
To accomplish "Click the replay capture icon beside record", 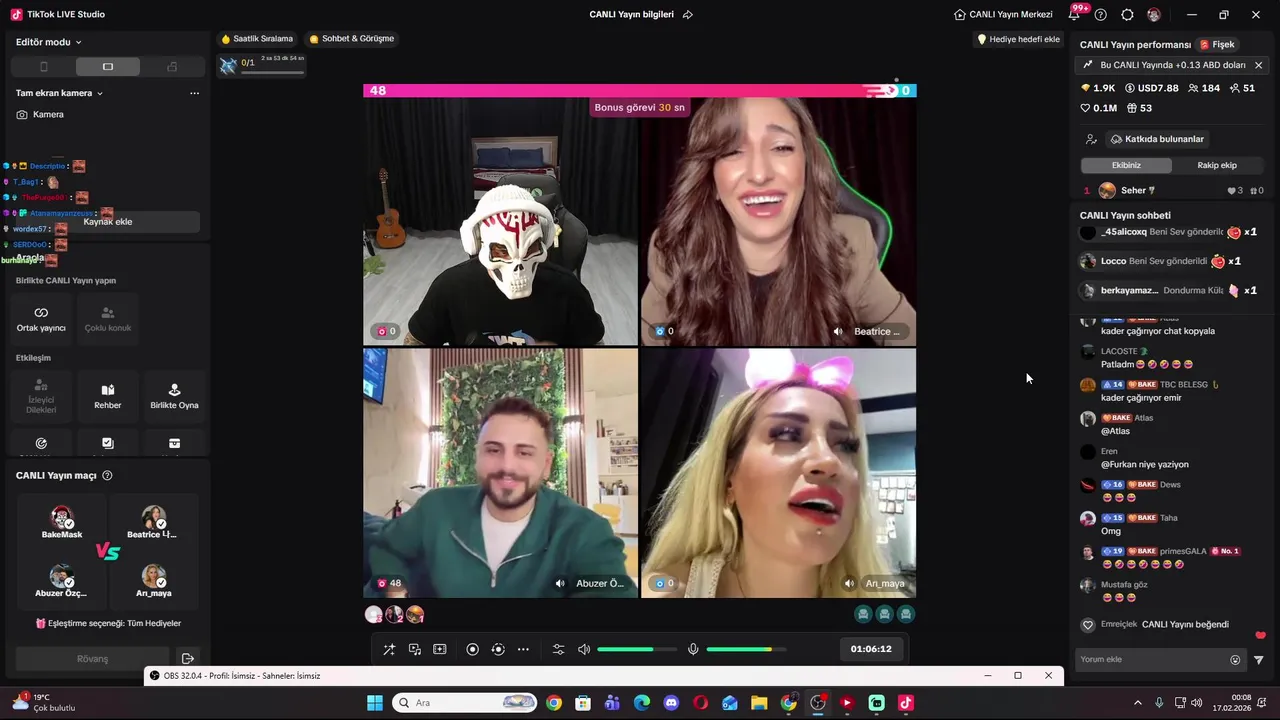I will pos(498,649).
